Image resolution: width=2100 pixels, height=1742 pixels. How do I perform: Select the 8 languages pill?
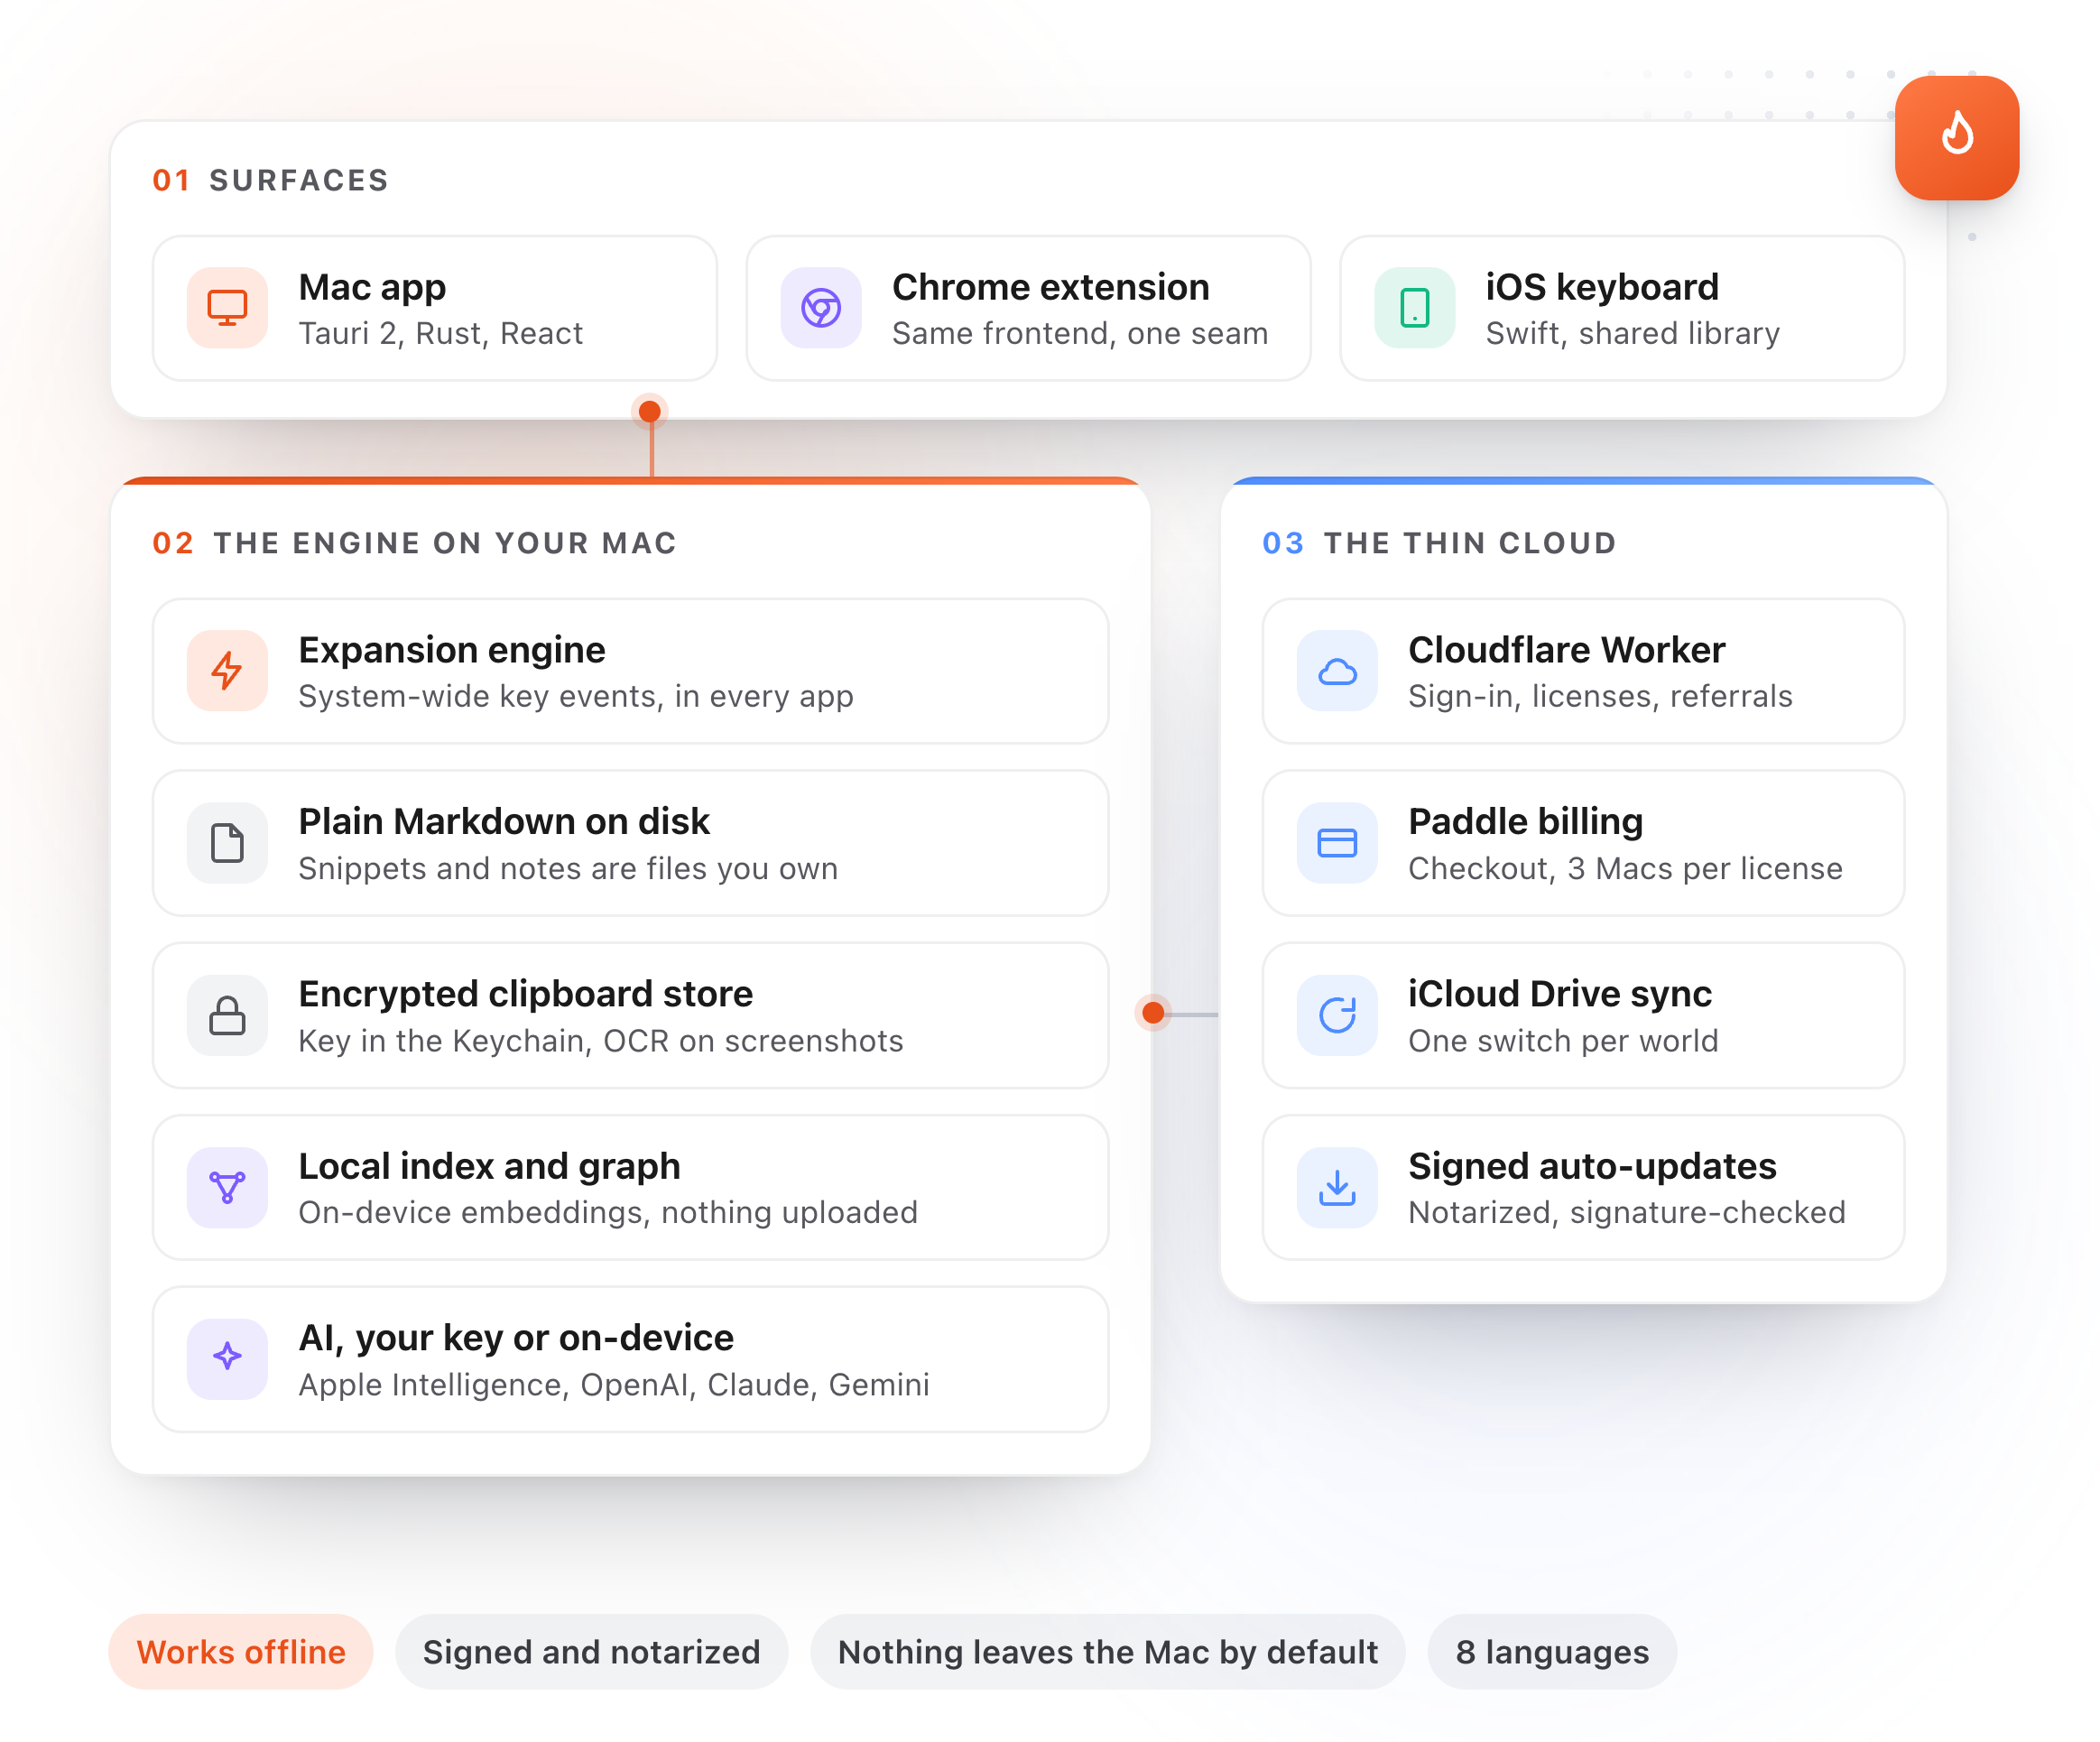pos(1551,1651)
